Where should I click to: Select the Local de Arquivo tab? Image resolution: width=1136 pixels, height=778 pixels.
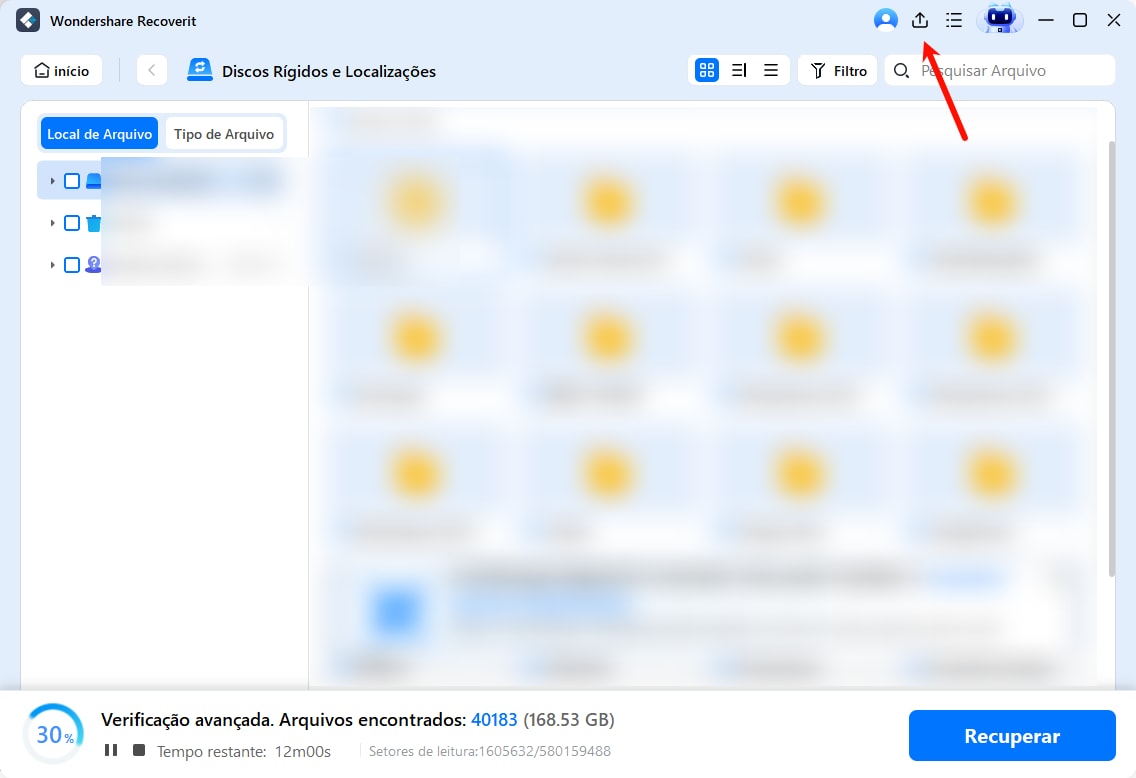99,134
